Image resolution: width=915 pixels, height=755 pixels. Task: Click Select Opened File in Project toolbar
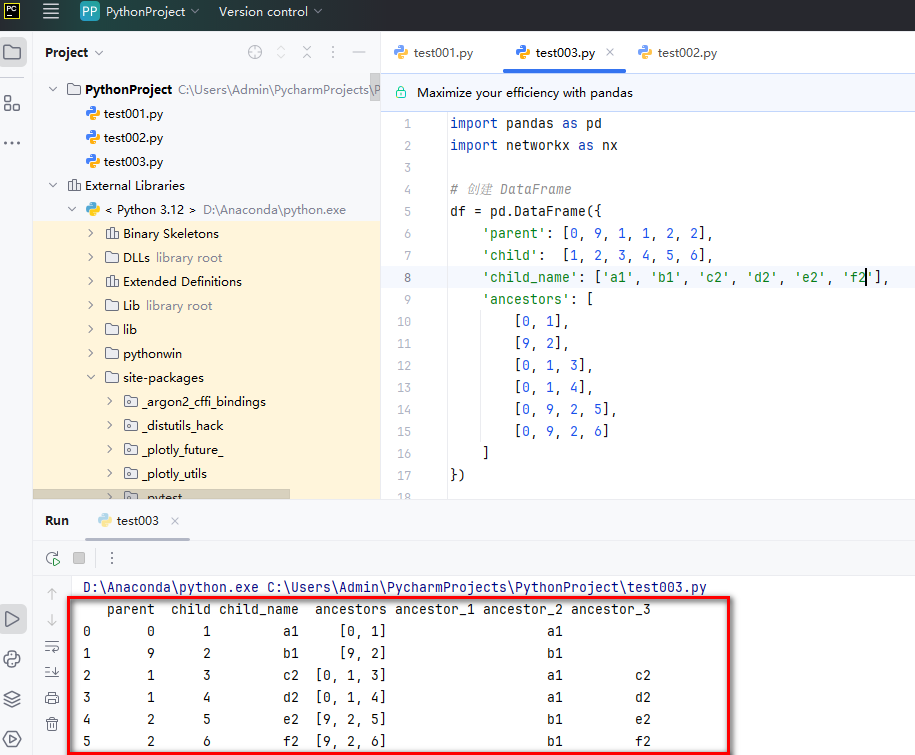pos(255,52)
